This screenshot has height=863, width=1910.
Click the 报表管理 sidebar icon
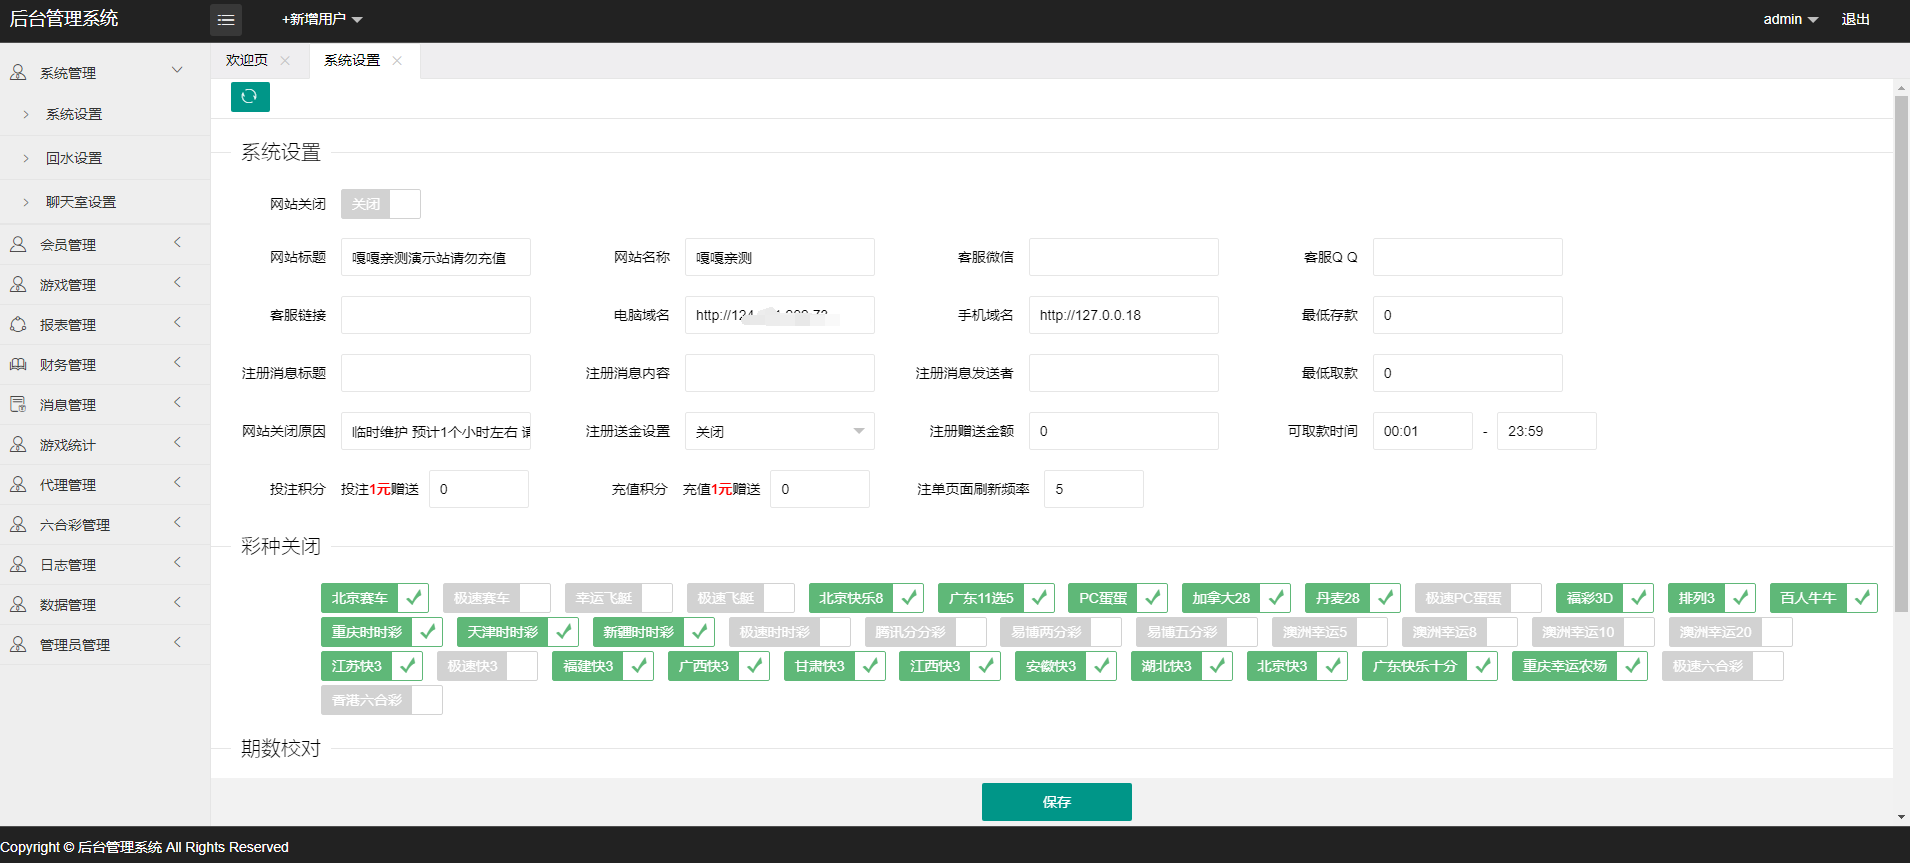click(x=18, y=325)
